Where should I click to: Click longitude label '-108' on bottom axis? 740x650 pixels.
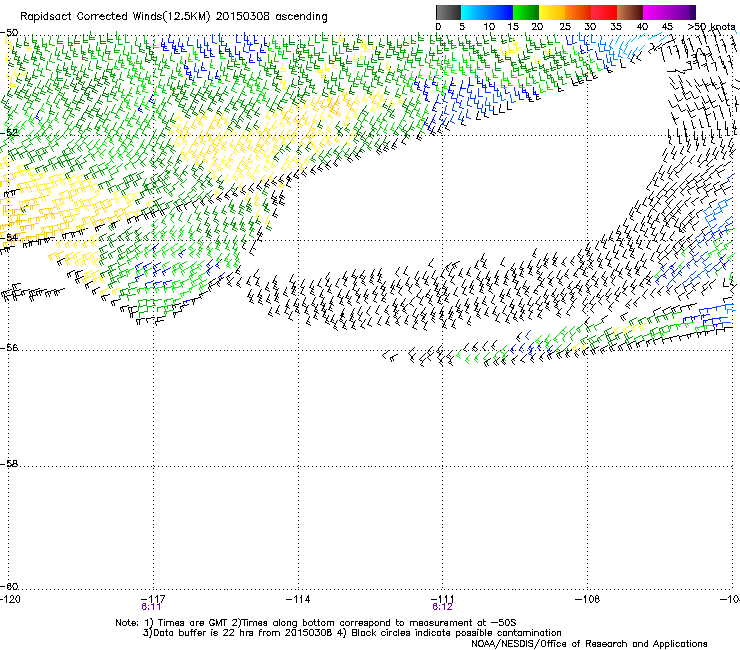pyautogui.click(x=588, y=599)
